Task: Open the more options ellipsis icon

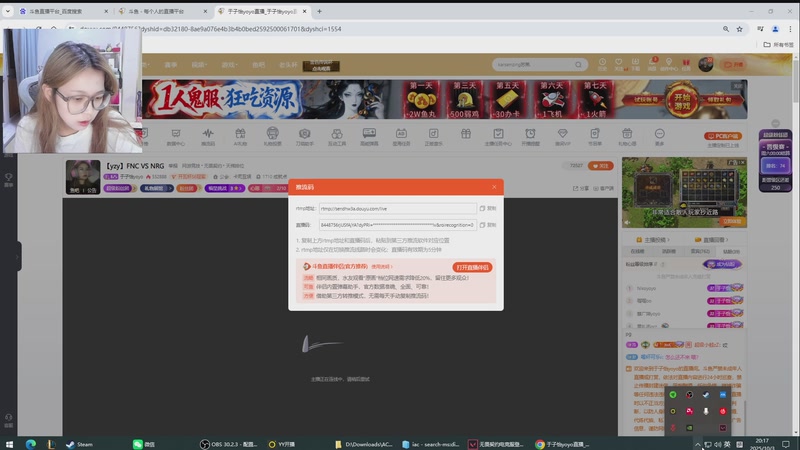Action: click(x=659, y=137)
